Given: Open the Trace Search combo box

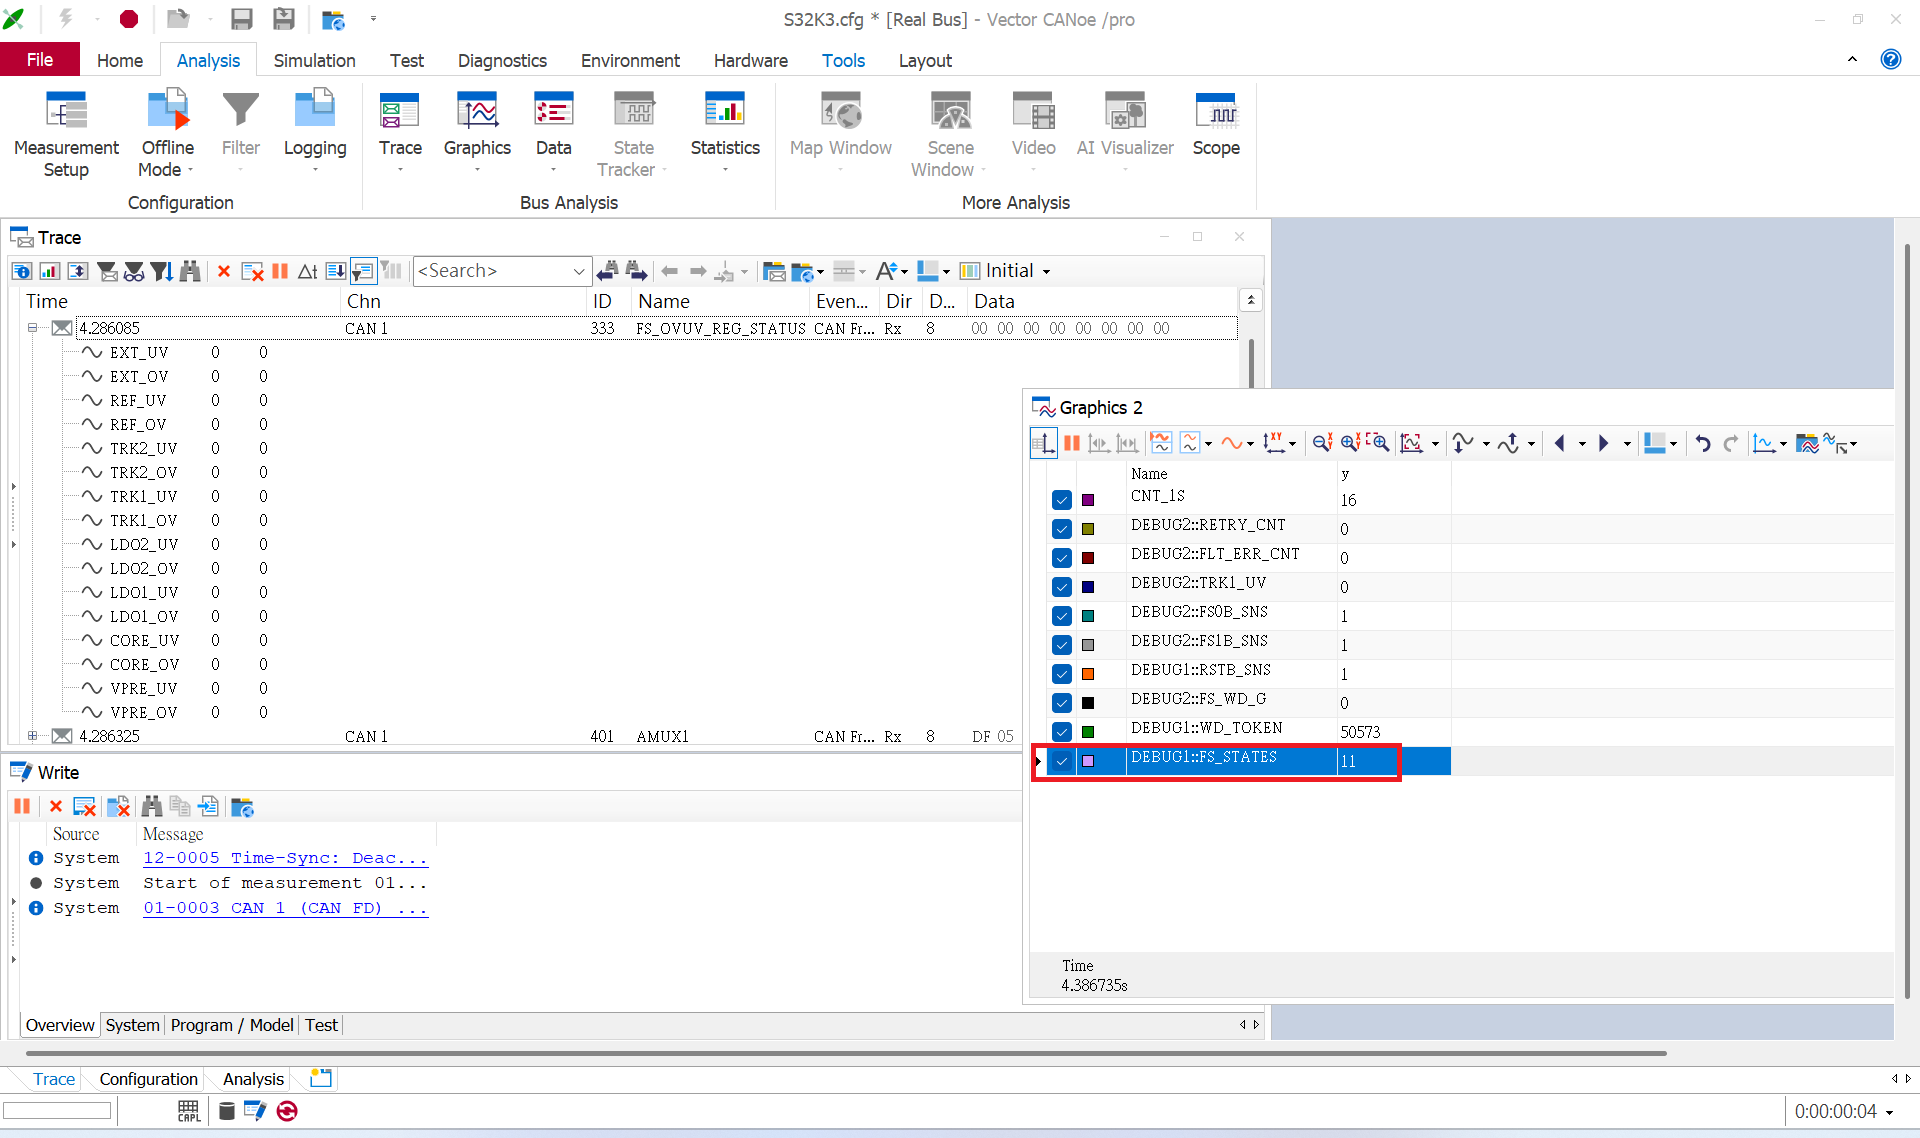Looking at the screenshot, I should point(501,271).
